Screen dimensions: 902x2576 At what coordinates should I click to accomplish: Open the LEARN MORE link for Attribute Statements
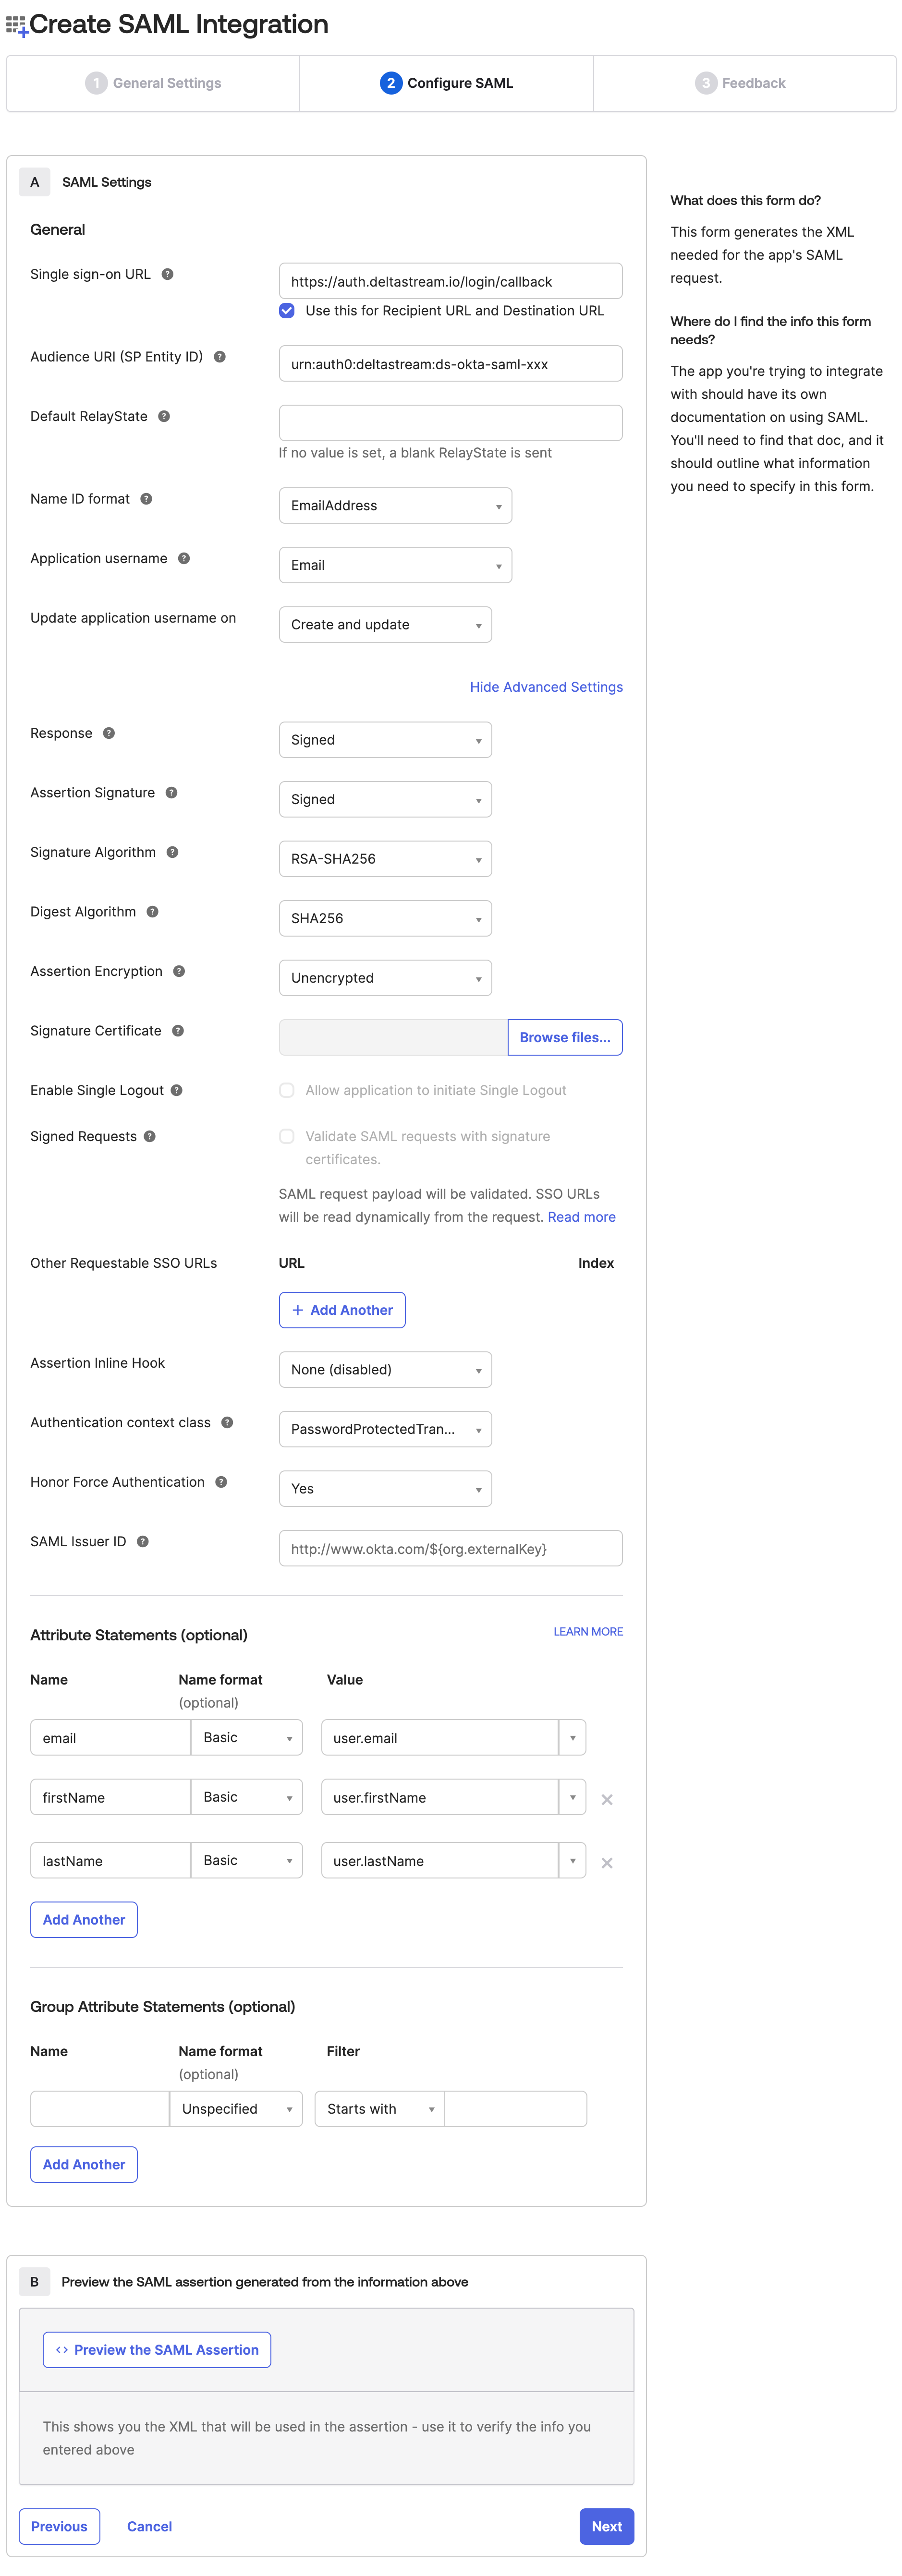(x=588, y=1632)
